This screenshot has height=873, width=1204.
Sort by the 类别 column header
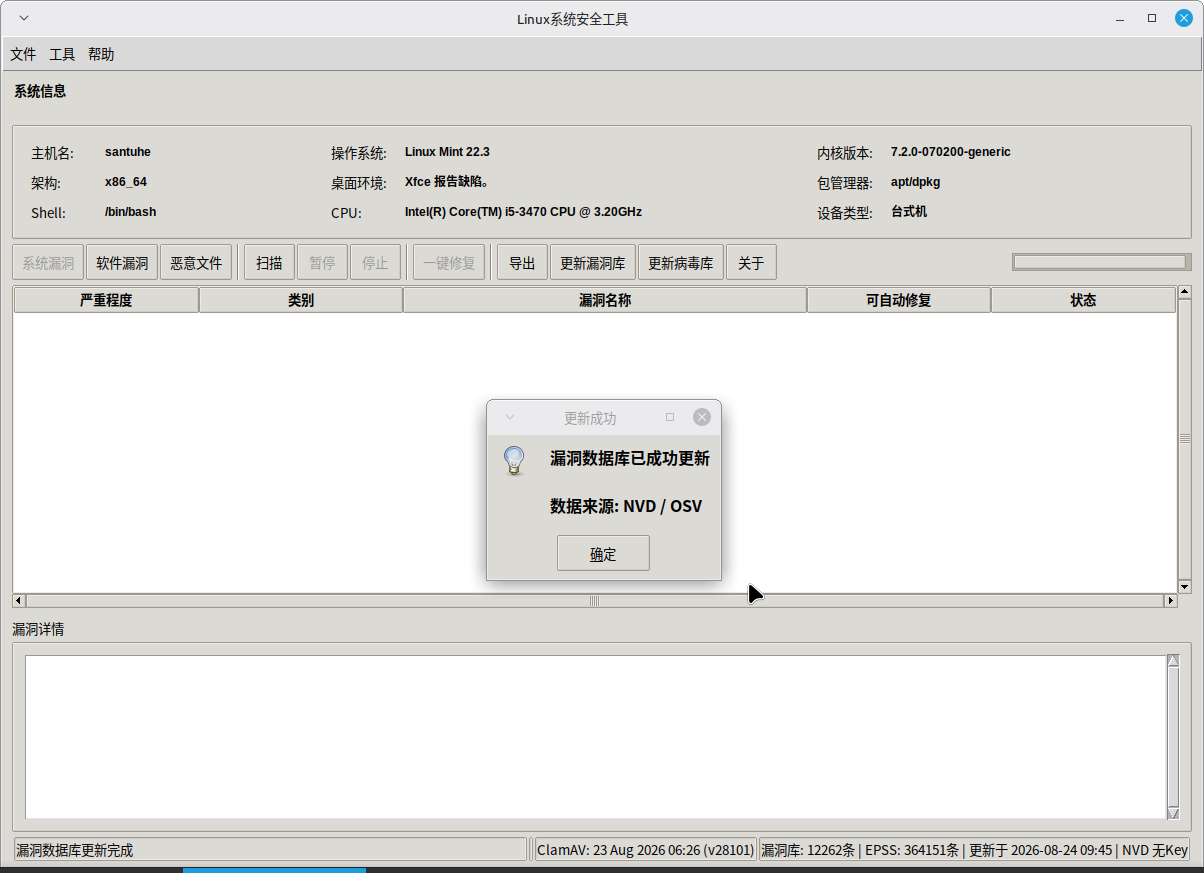tap(301, 300)
